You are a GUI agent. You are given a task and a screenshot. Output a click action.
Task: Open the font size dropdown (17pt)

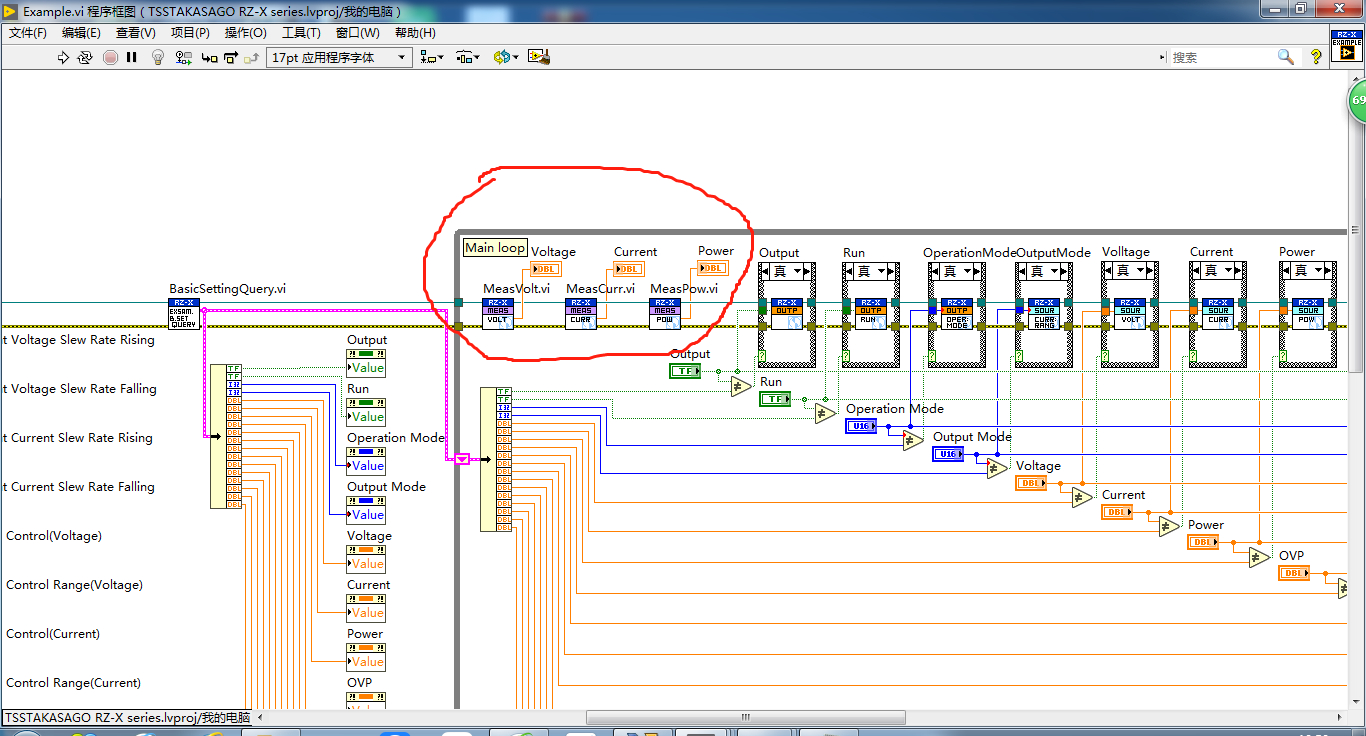click(x=339, y=58)
